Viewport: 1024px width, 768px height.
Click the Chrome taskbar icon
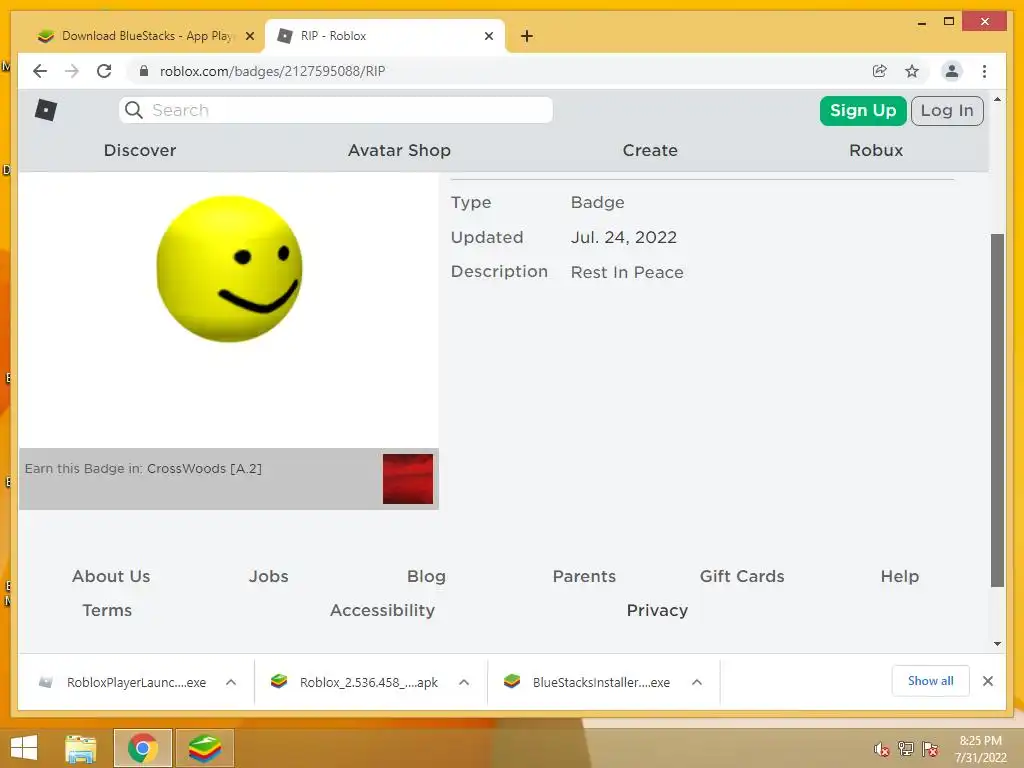[142, 748]
